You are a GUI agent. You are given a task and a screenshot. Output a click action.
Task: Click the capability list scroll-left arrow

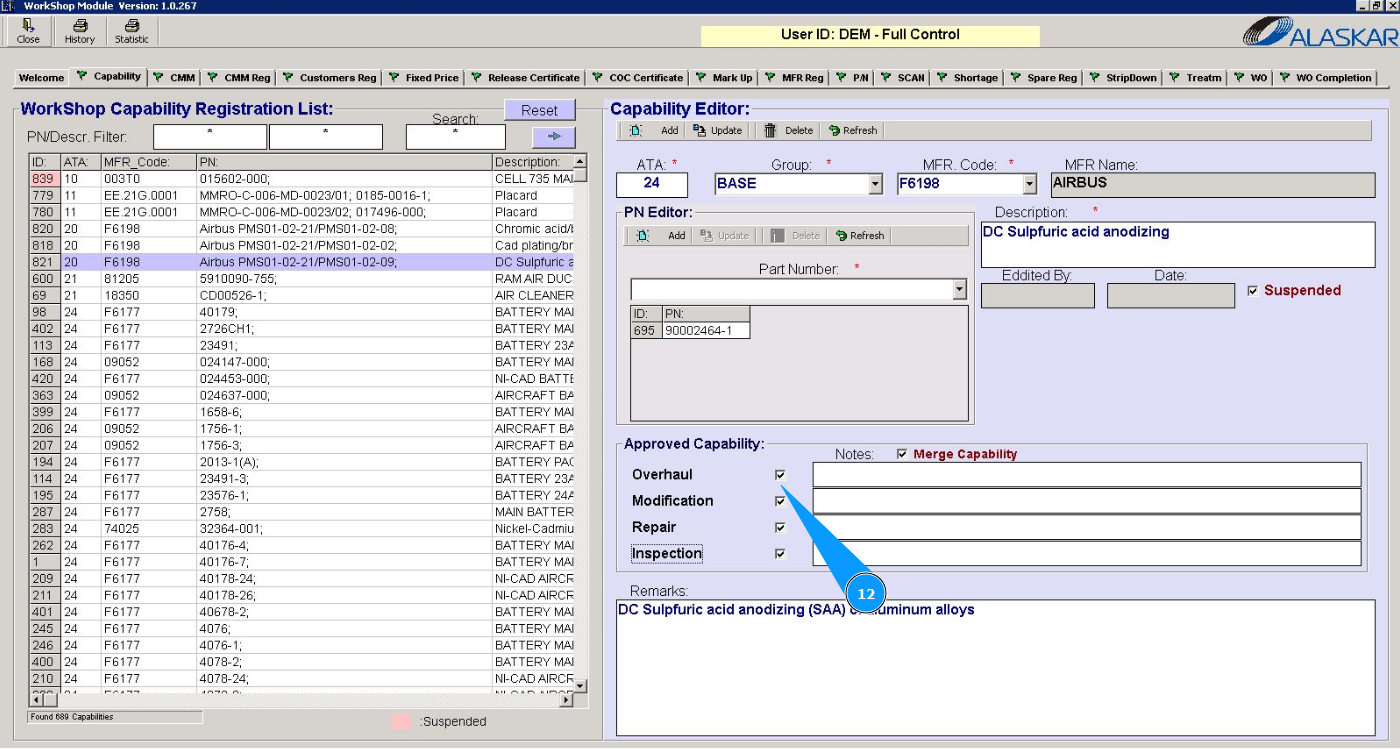click(x=38, y=700)
